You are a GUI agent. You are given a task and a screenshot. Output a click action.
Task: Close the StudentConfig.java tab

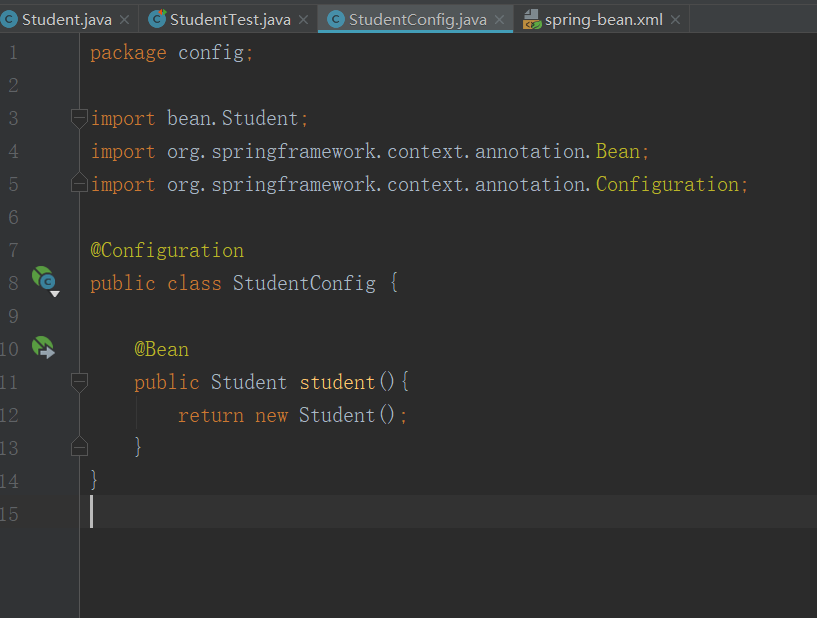tap(499, 20)
